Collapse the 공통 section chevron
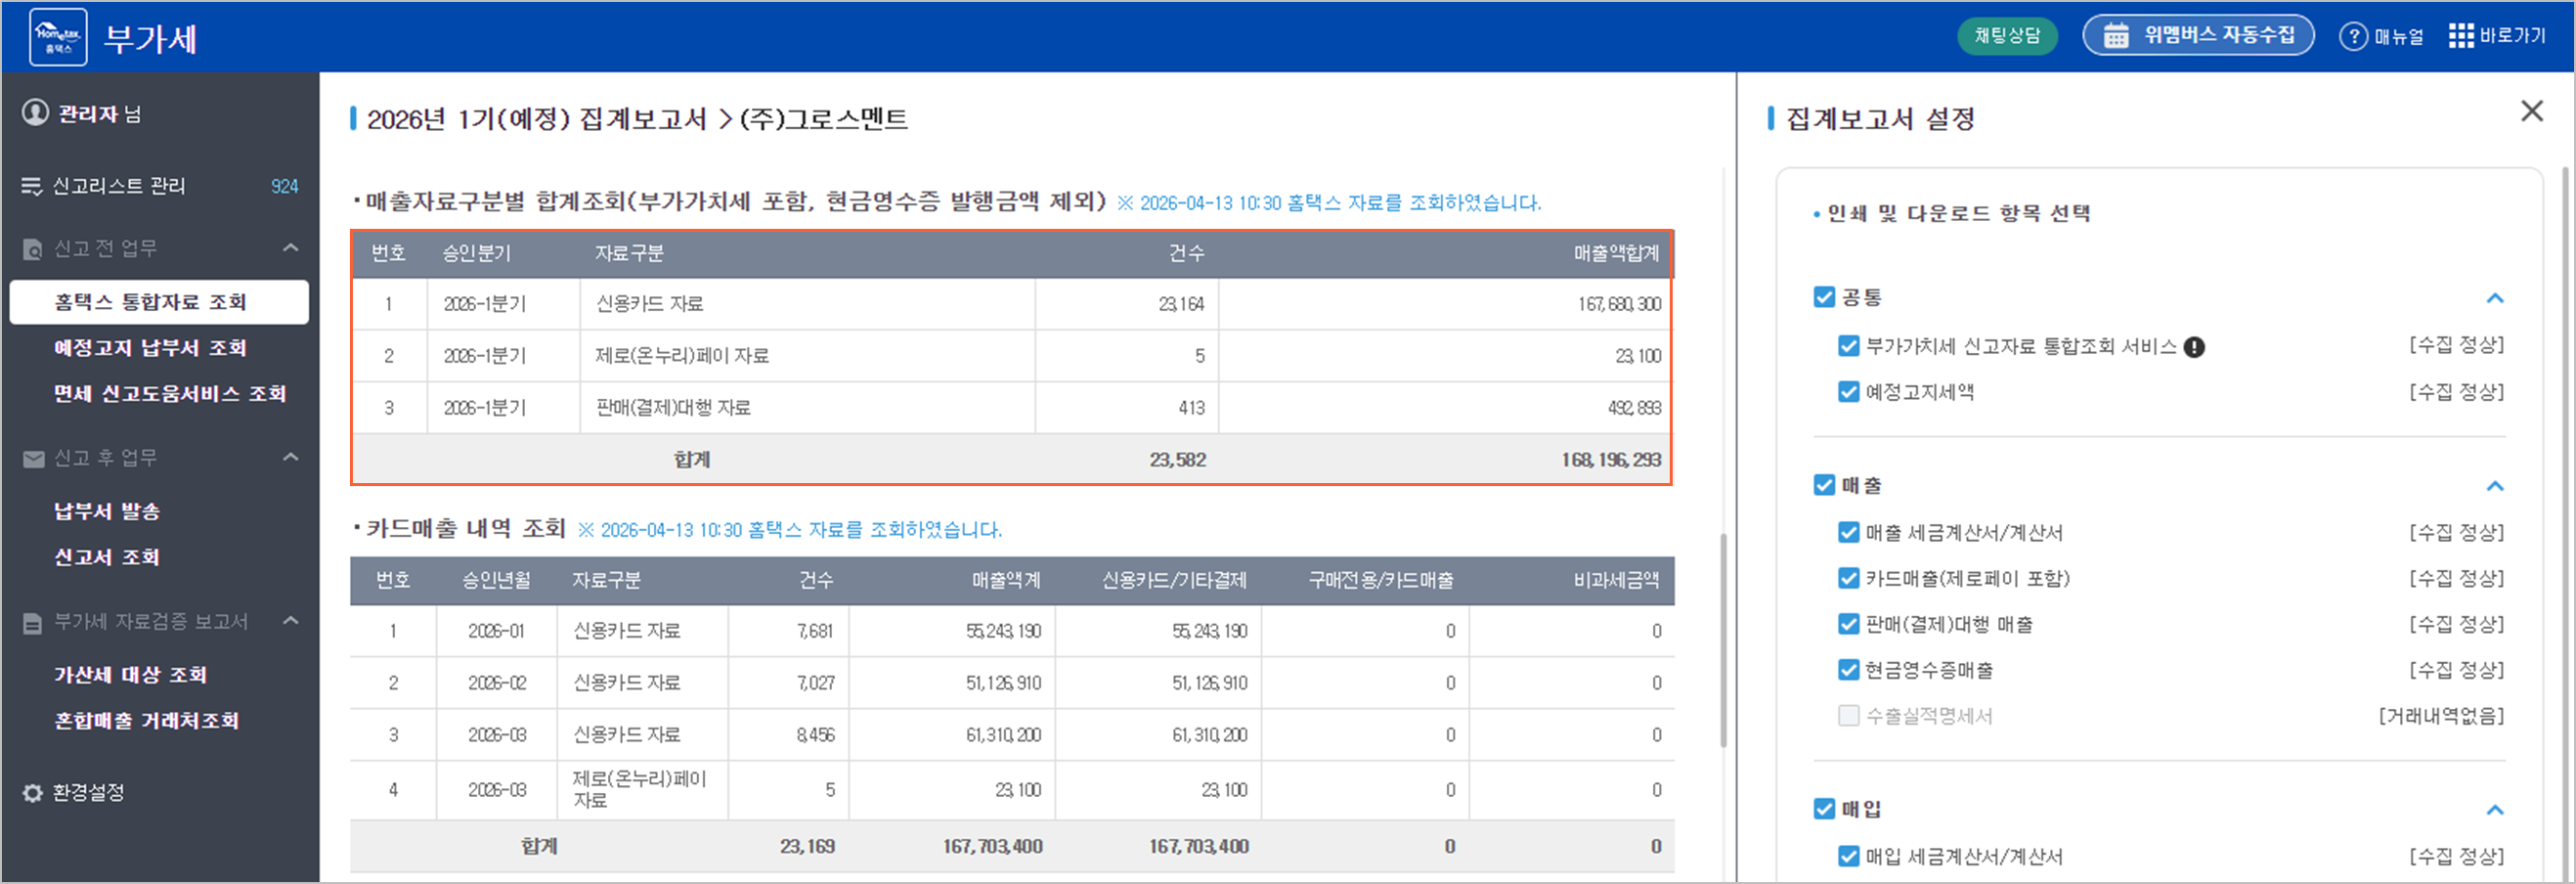This screenshot has height=884, width=2576. coord(2494,298)
